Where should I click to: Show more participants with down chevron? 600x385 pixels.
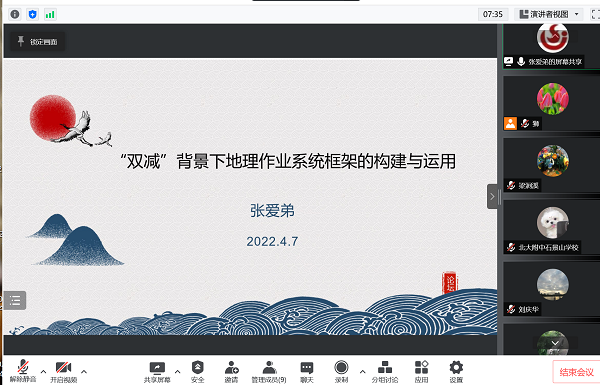click(555, 343)
